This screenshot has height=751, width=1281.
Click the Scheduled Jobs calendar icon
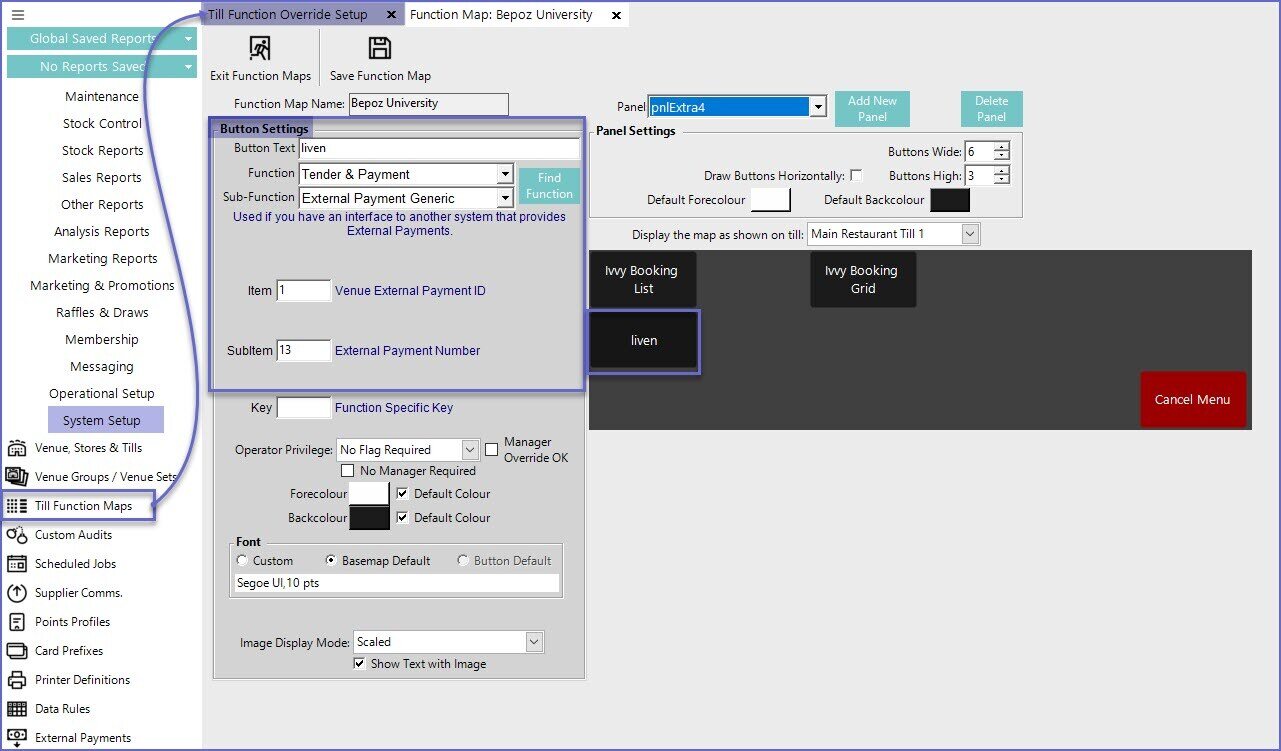click(17, 564)
